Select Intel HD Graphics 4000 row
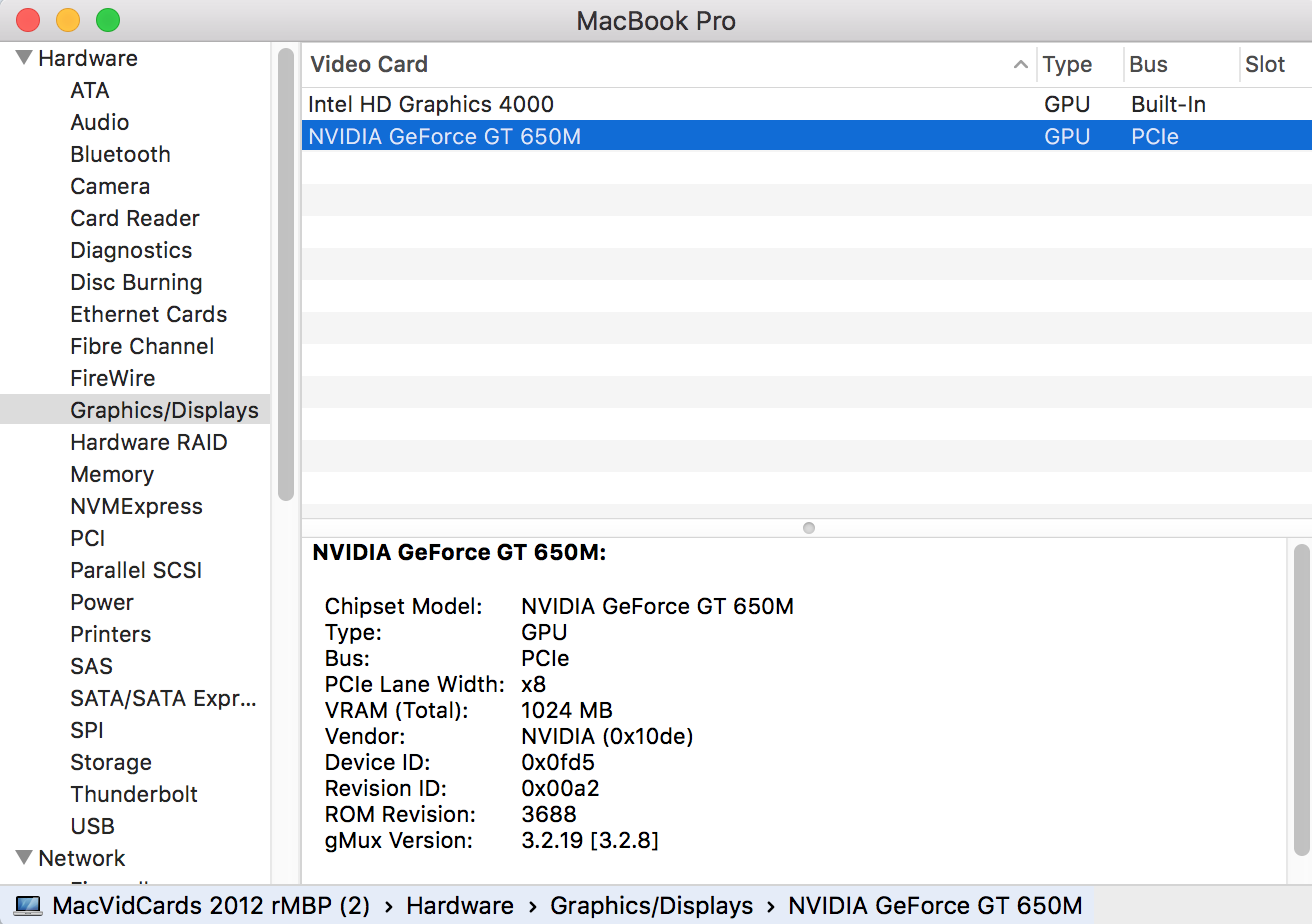The height and width of the screenshot is (924, 1312). 806,104
